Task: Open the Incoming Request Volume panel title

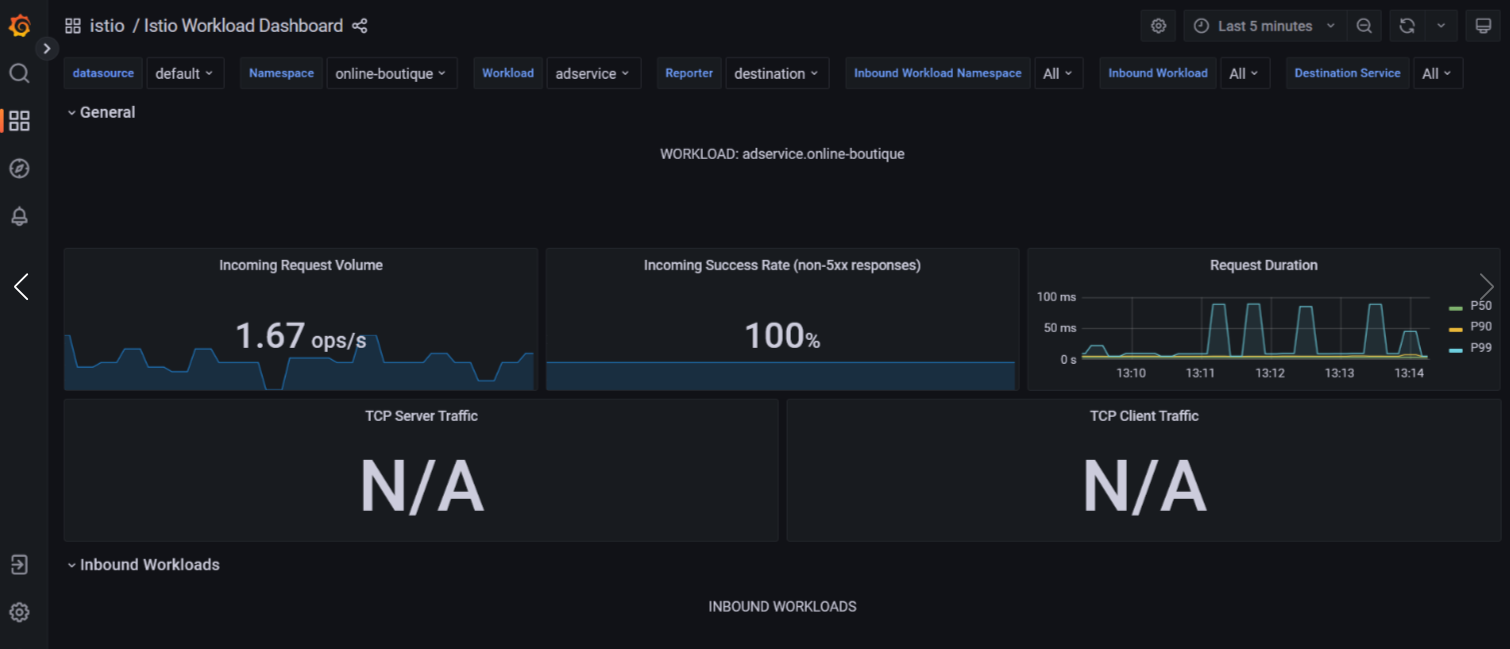Action: tap(301, 265)
